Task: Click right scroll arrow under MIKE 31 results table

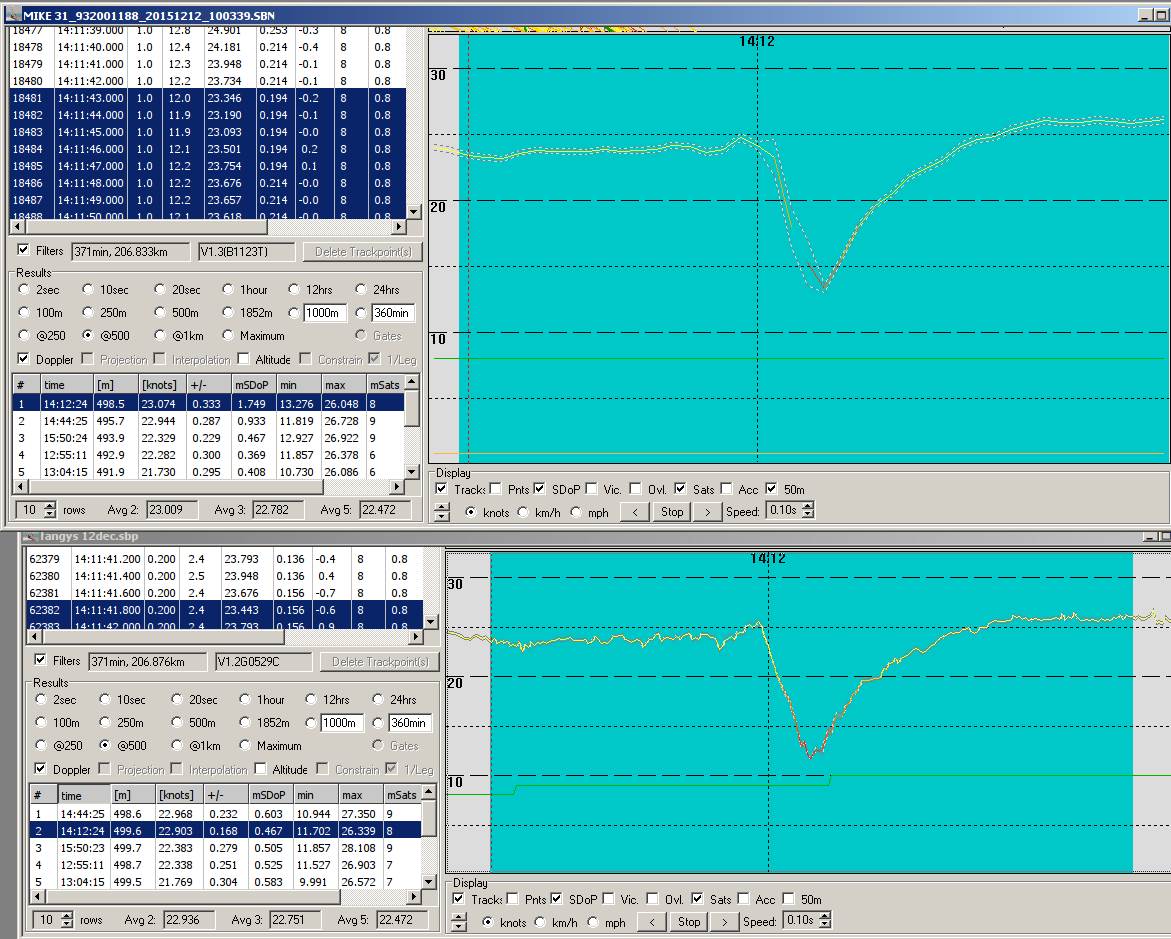Action: pyautogui.click(x=397, y=487)
